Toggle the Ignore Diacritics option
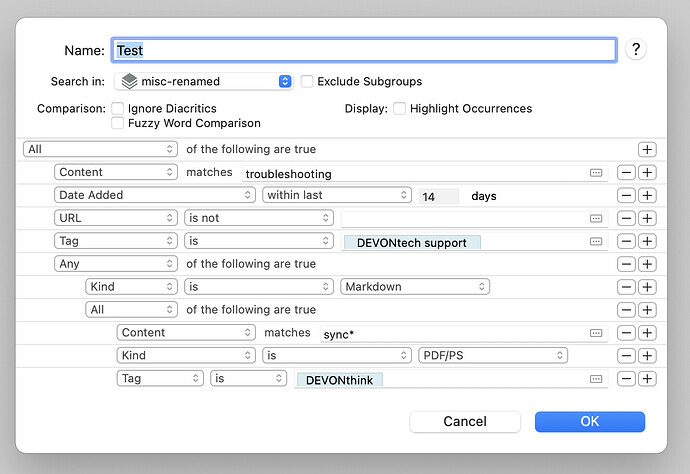Image resolution: width=690 pixels, height=474 pixels. 119,108
